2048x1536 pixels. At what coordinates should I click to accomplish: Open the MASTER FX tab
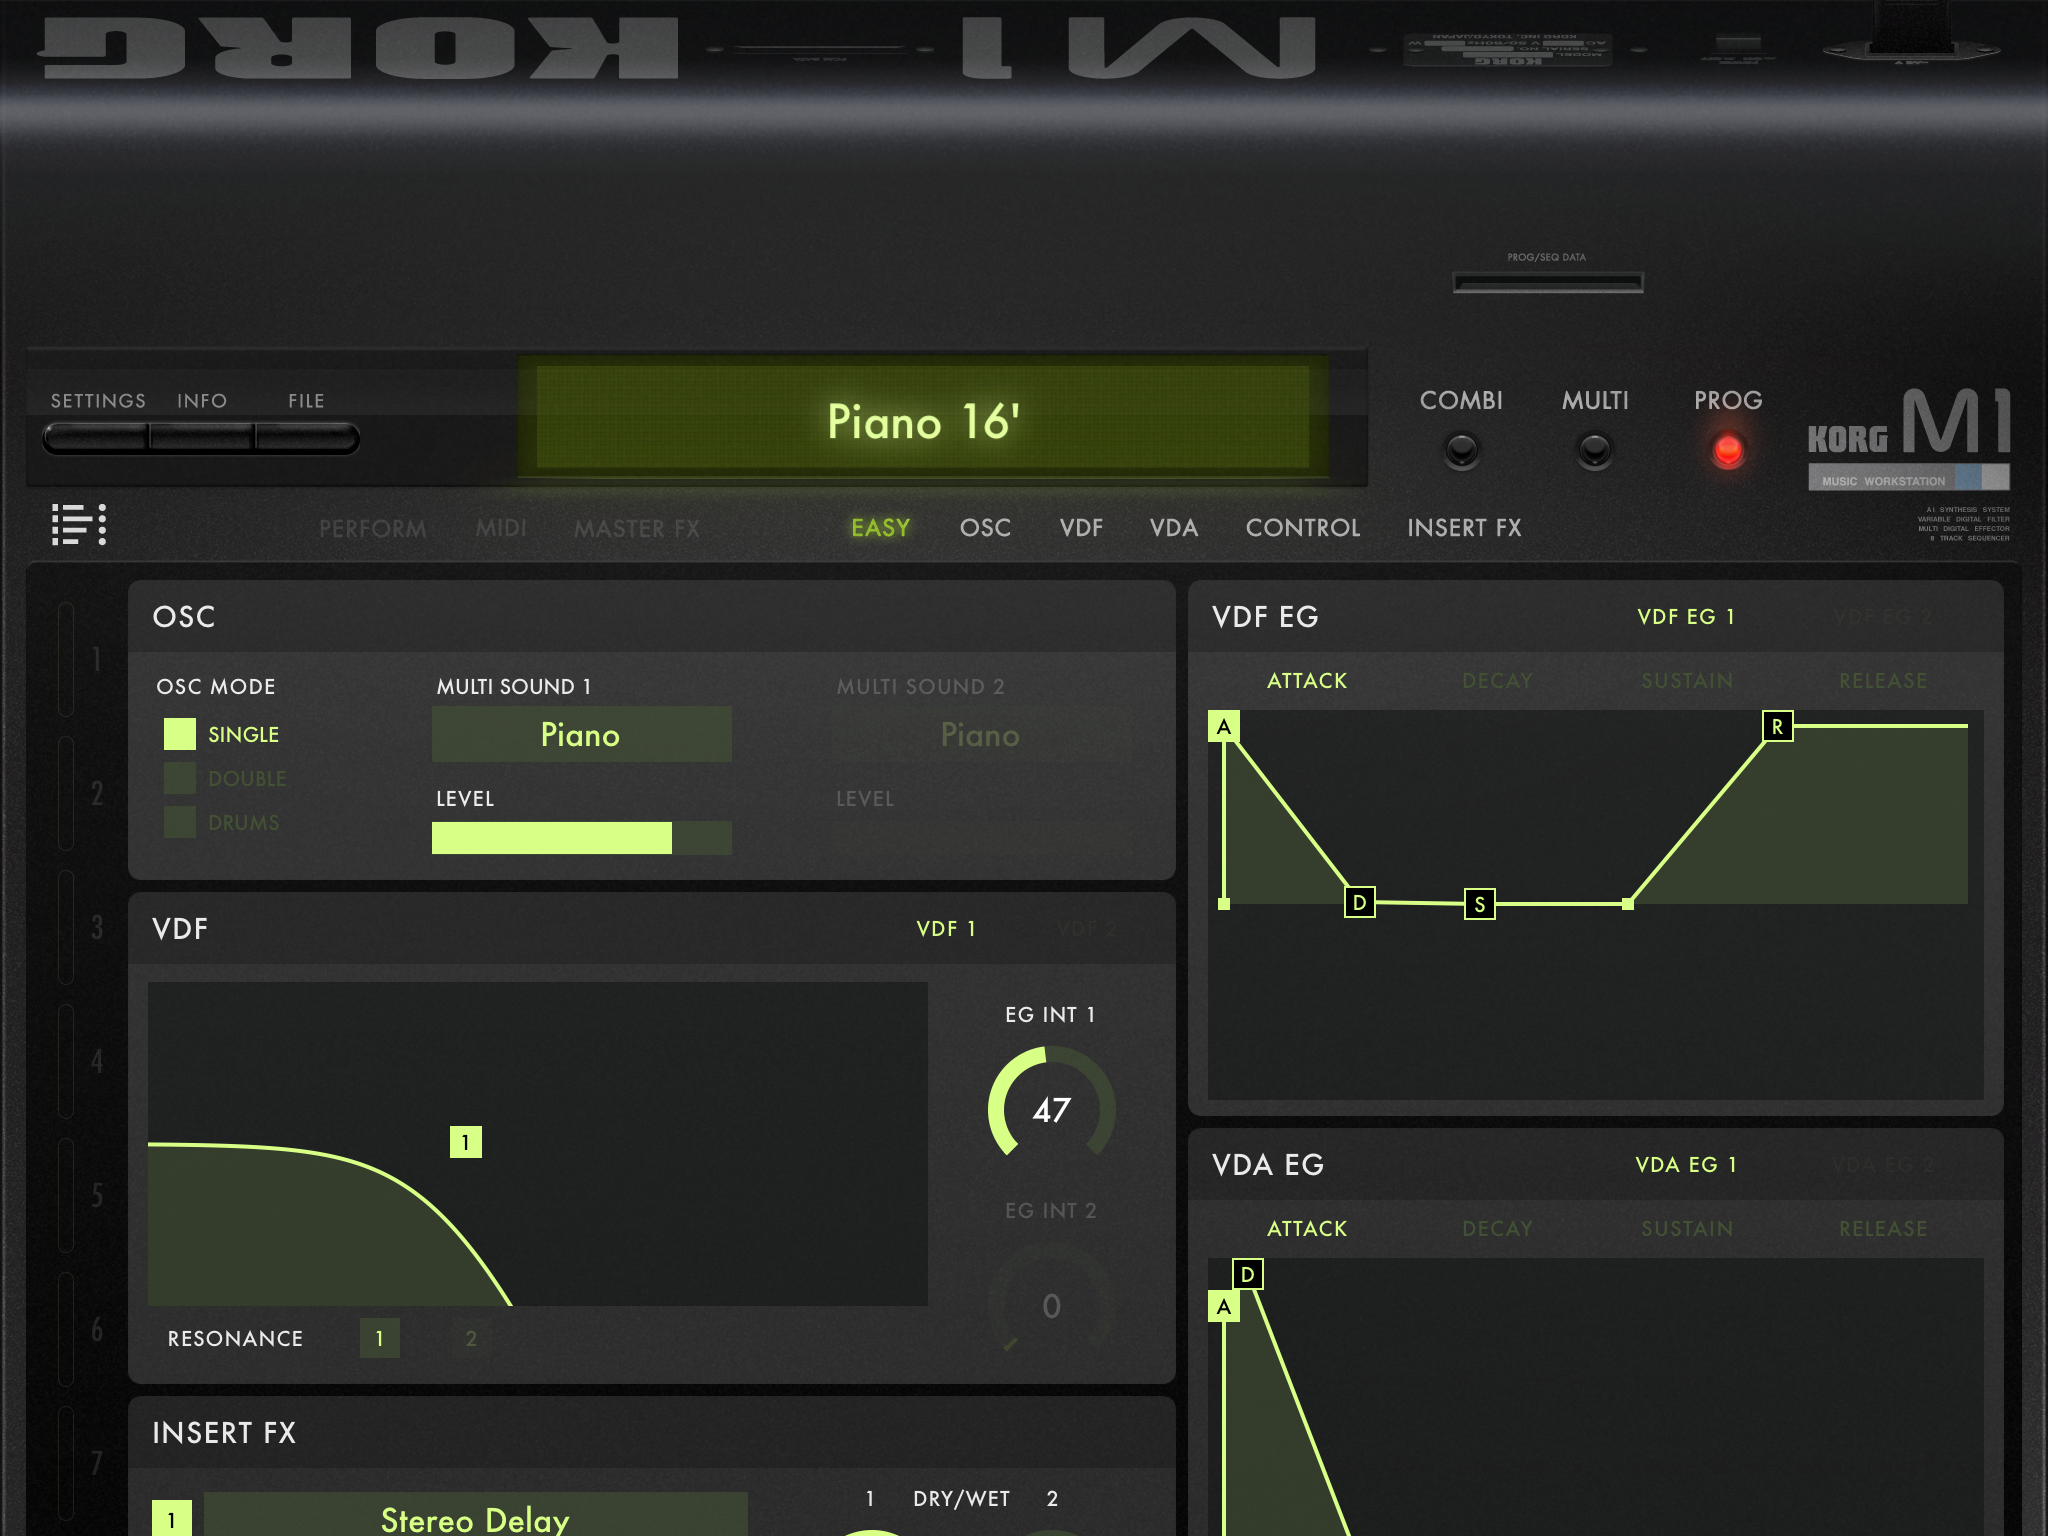click(637, 528)
